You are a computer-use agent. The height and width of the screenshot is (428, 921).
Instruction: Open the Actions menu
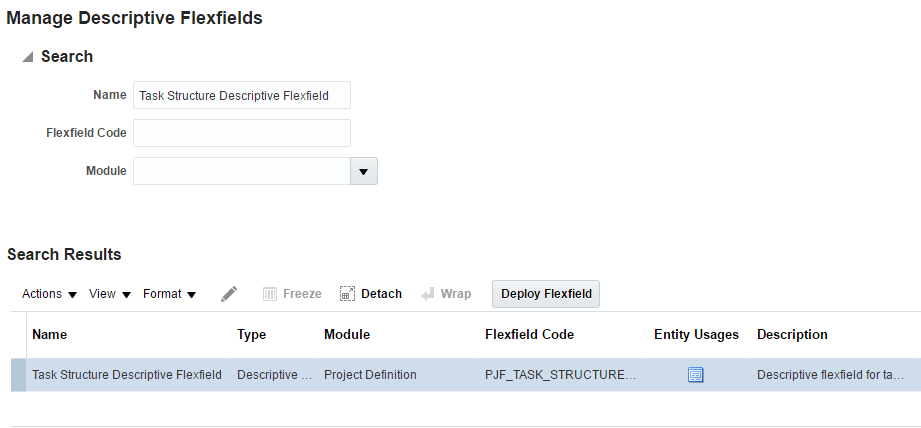(50, 294)
